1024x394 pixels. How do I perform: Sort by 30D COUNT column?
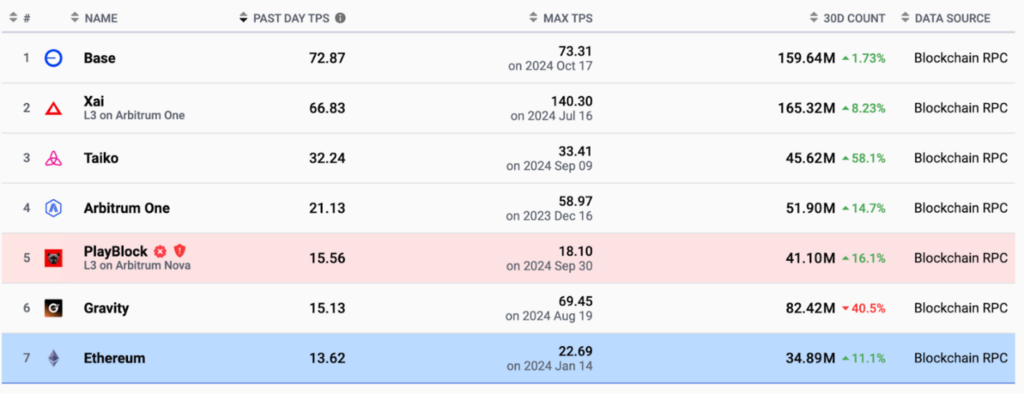847,18
